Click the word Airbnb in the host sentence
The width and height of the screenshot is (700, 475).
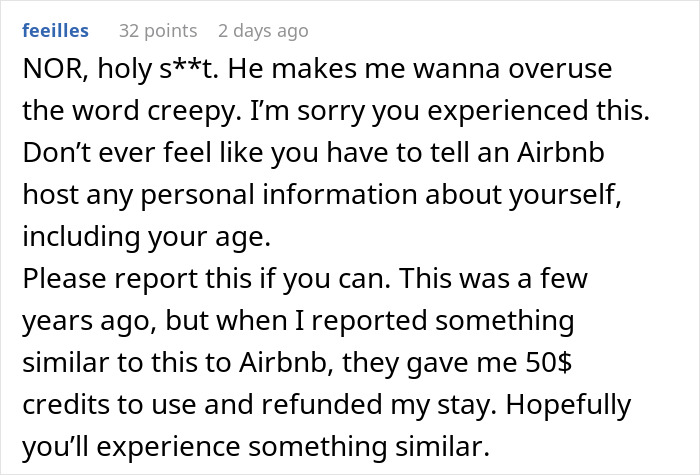point(558,154)
